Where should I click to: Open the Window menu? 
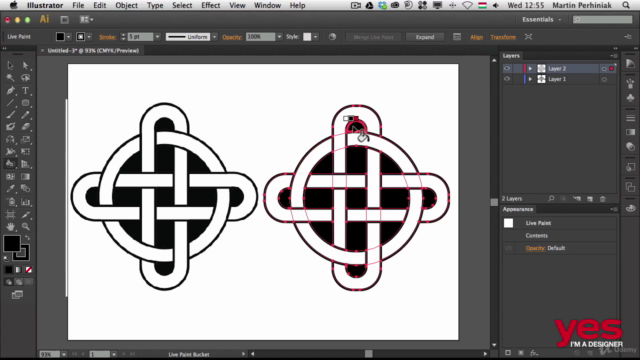(x=267, y=5)
